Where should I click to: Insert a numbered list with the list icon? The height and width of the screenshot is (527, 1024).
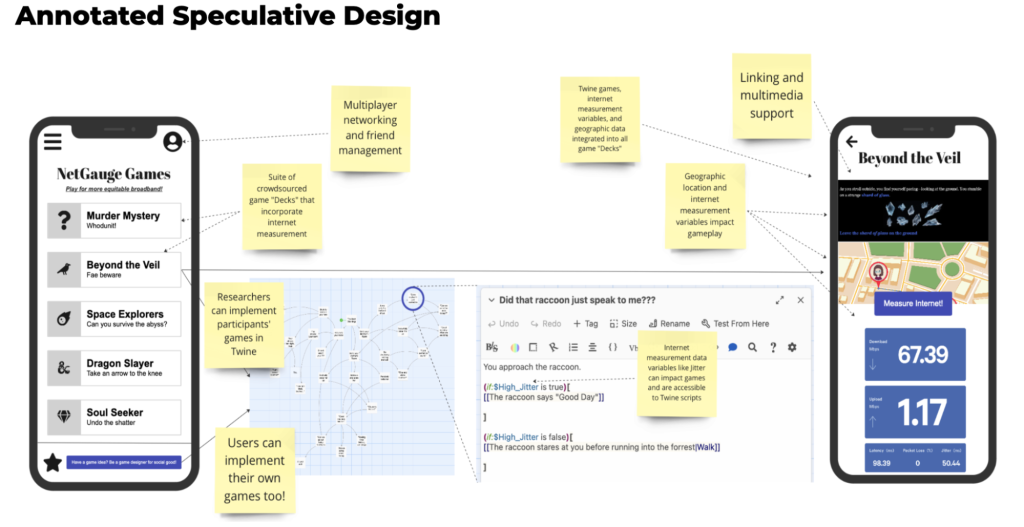click(573, 347)
